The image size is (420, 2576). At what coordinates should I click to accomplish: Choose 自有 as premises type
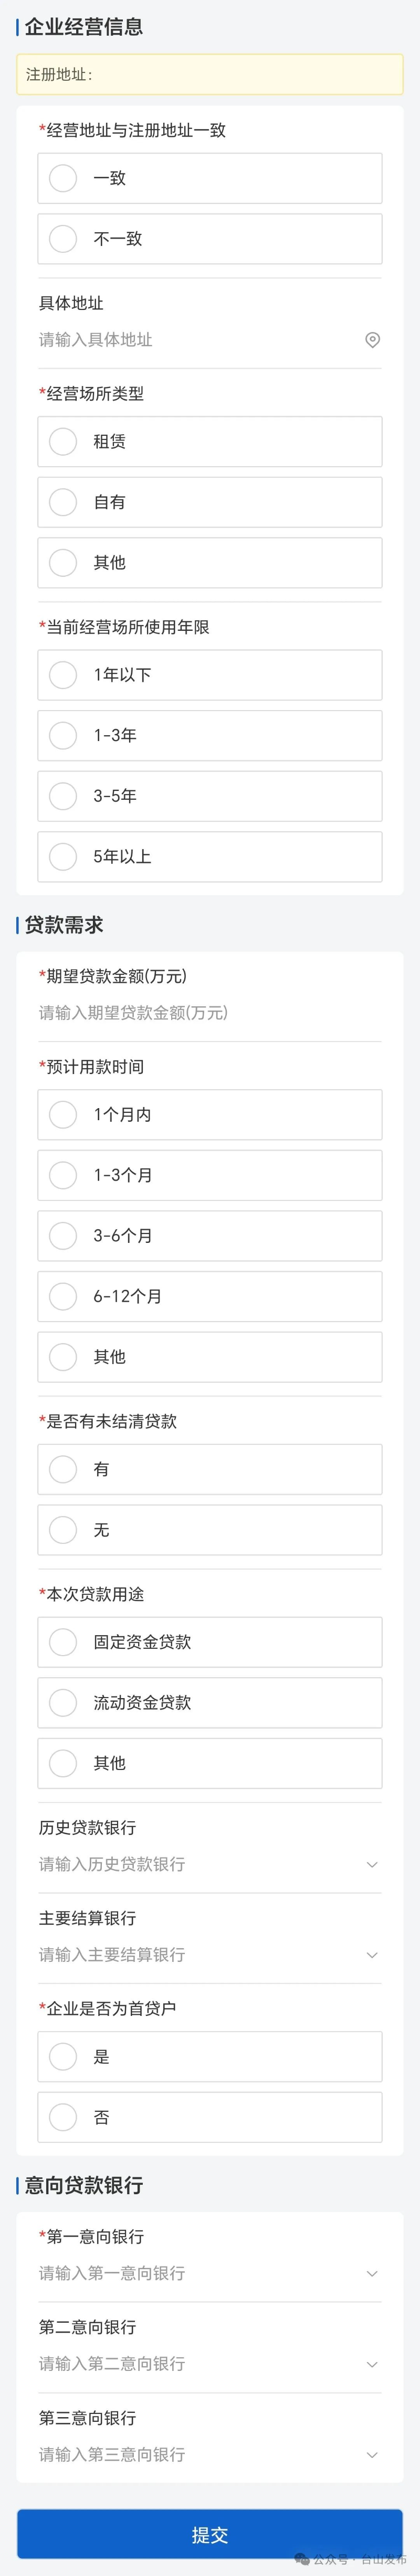point(63,502)
